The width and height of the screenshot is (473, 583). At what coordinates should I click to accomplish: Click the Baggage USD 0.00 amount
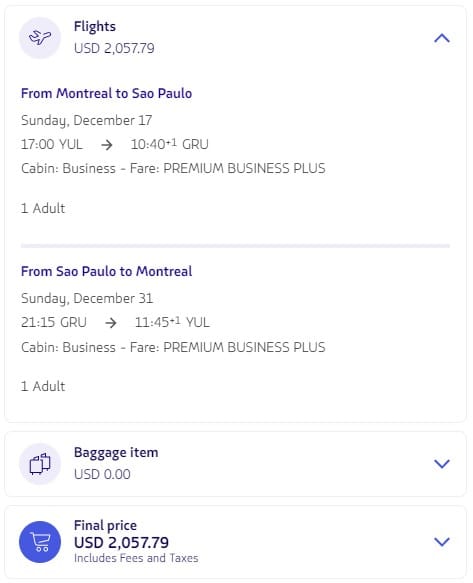tap(102, 474)
